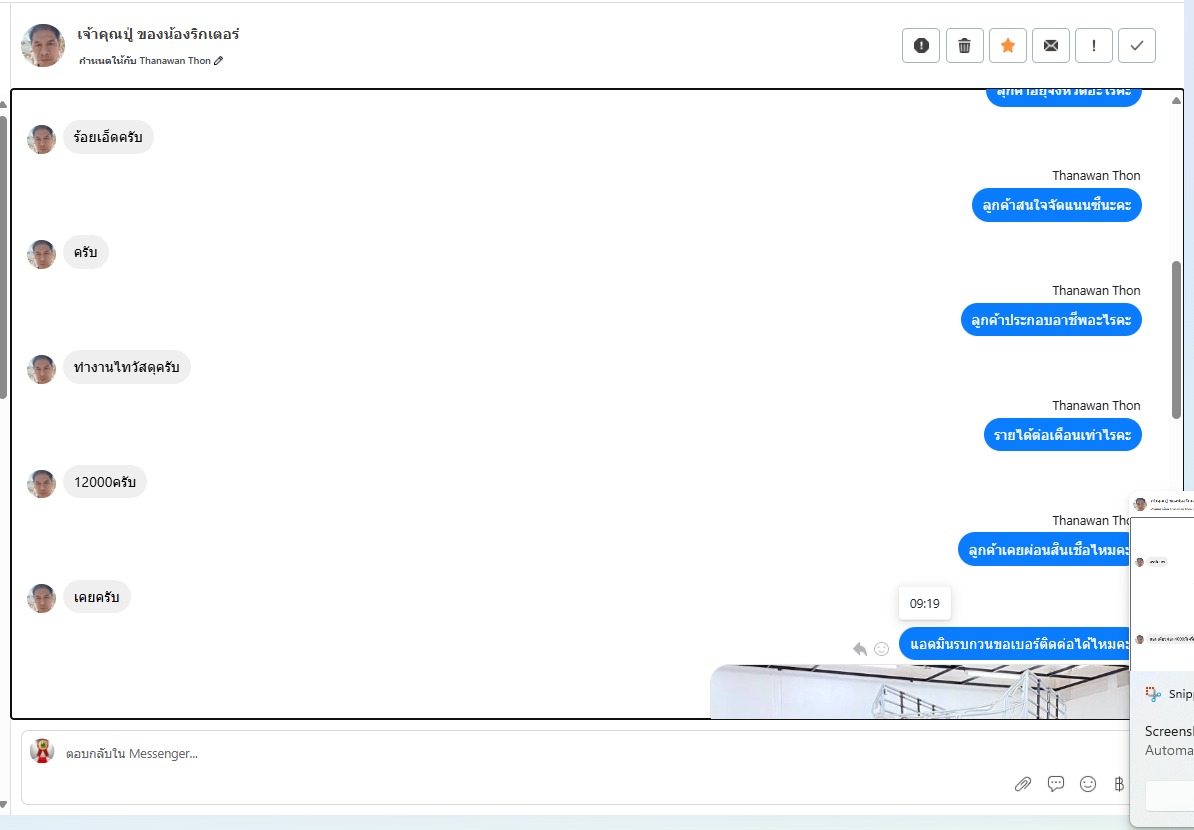Delete conversation with trash icon
The height and width of the screenshot is (830, 1194).
pos(965,46)
